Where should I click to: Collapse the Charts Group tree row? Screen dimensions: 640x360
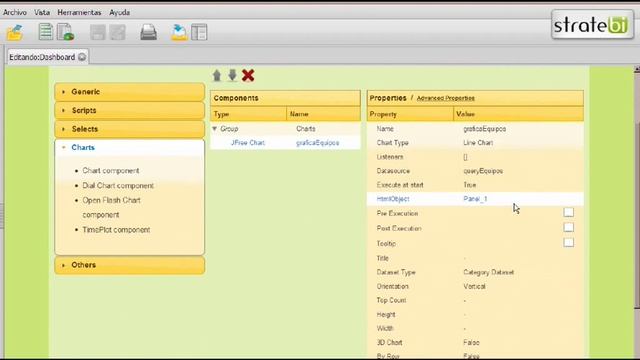(x=215, y=129)
